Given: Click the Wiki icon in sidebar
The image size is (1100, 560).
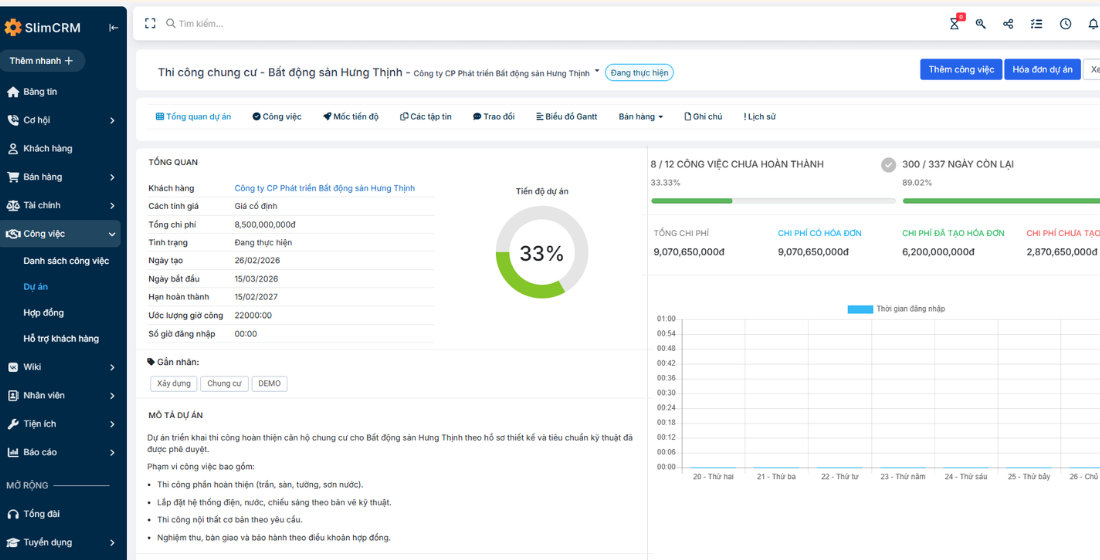Looking at the screenshot, I should [x=13, y=367].
